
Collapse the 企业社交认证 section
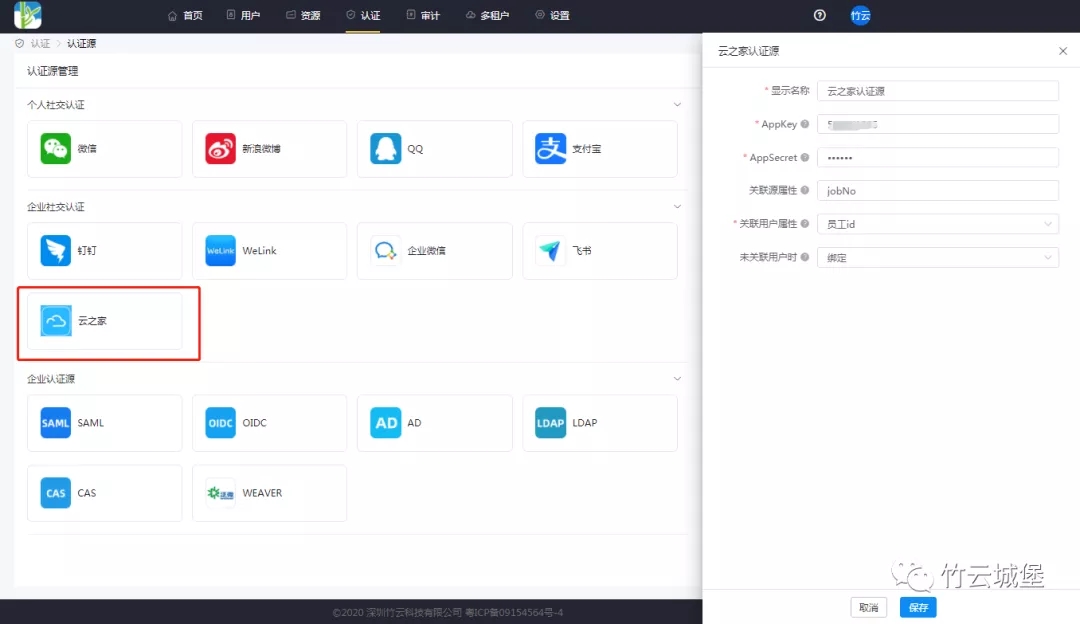[677, 207]
